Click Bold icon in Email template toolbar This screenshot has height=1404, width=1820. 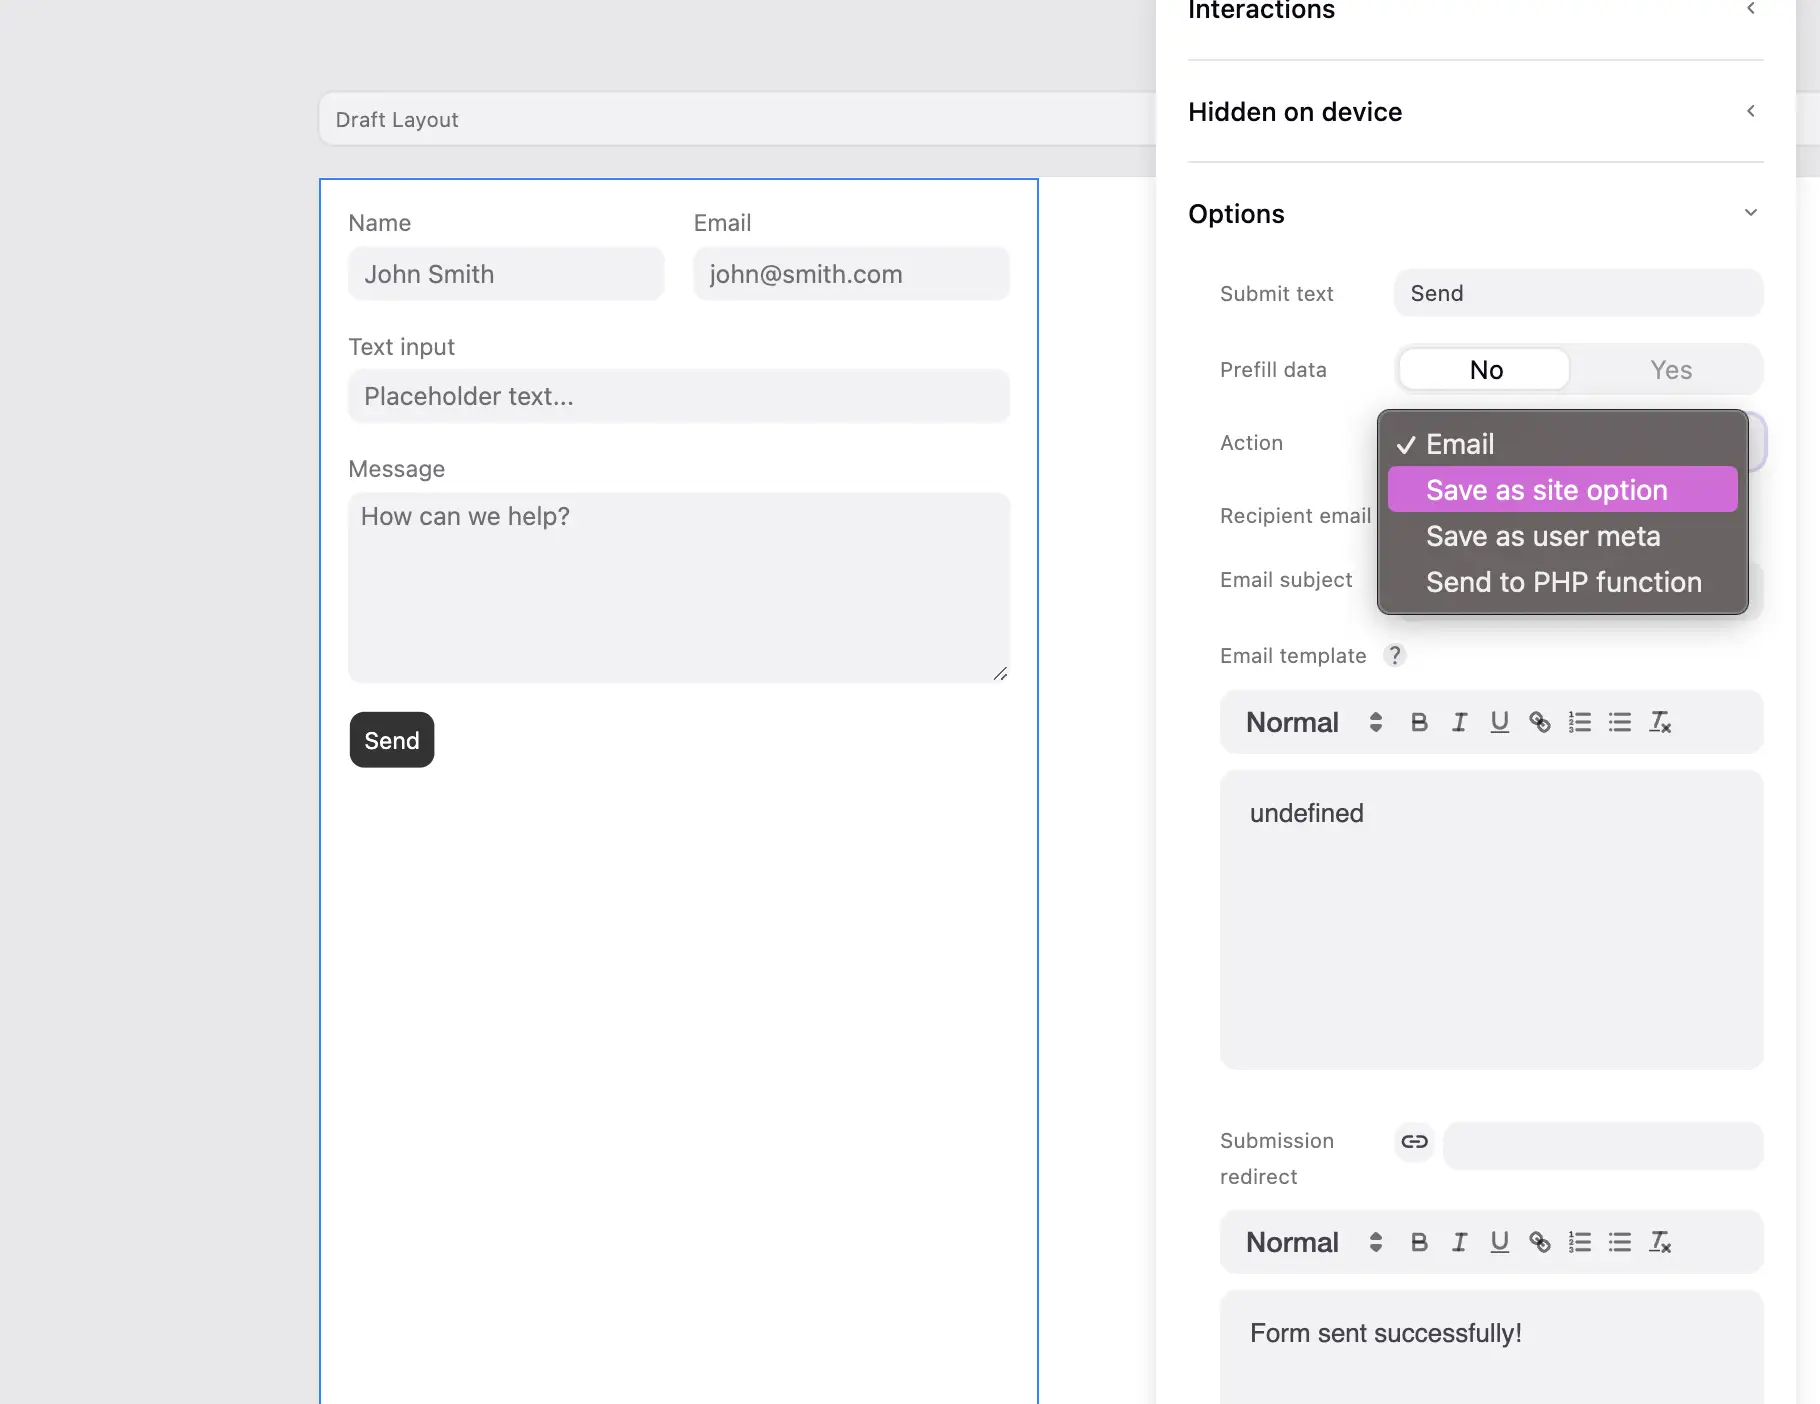(1419, 722)
